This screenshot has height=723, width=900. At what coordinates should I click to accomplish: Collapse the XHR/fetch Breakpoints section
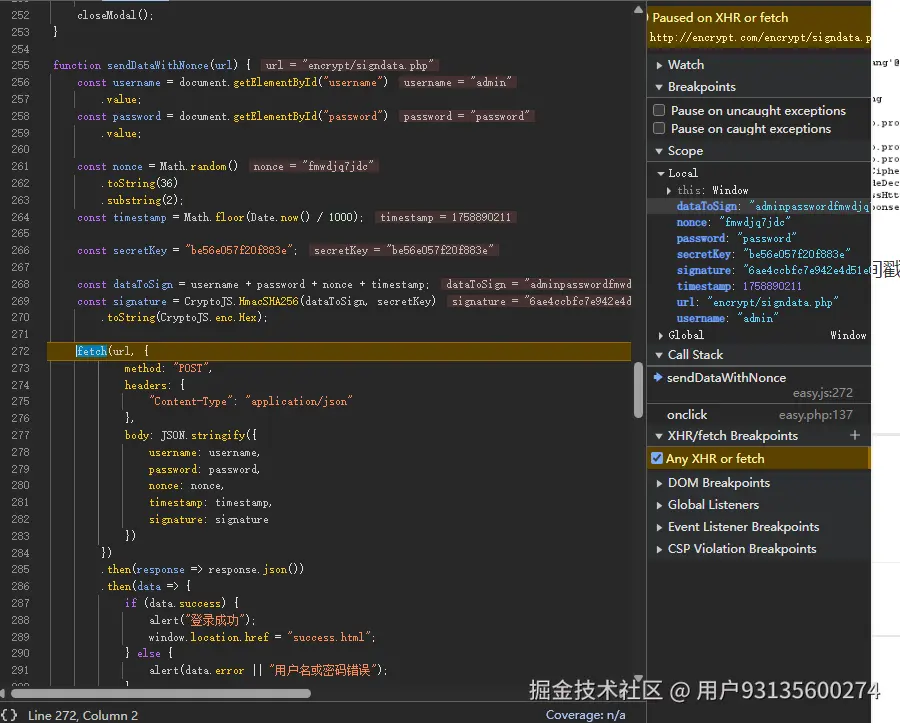(659, 437)
